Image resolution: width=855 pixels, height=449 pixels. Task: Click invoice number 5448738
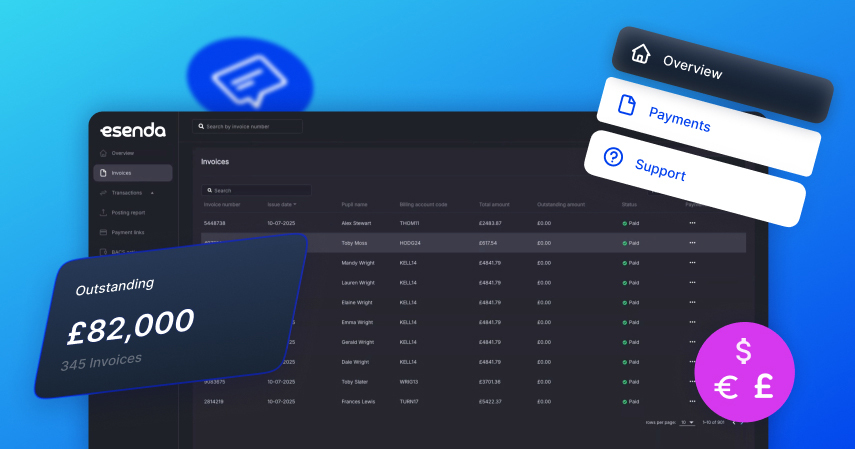pos(214,223)
